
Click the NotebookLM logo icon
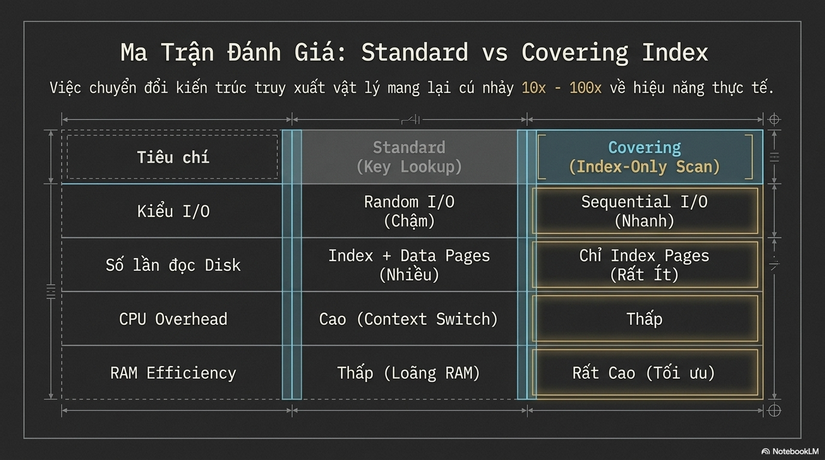766,451
